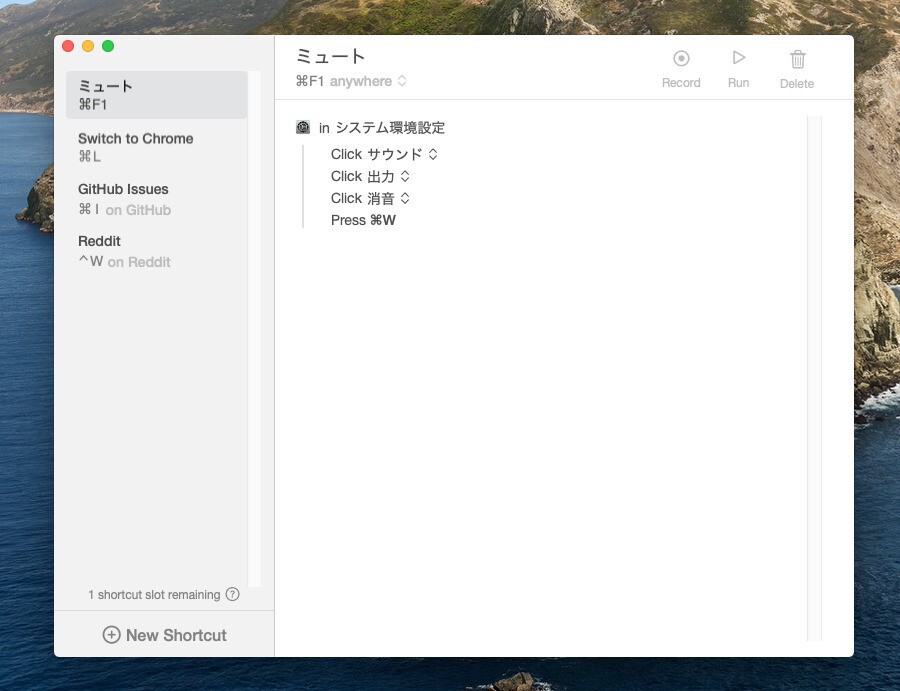The height and width of the screenshot is (691, 900).
Task: Select the Switch to Chrome shortcut
Action: [136, 147]
